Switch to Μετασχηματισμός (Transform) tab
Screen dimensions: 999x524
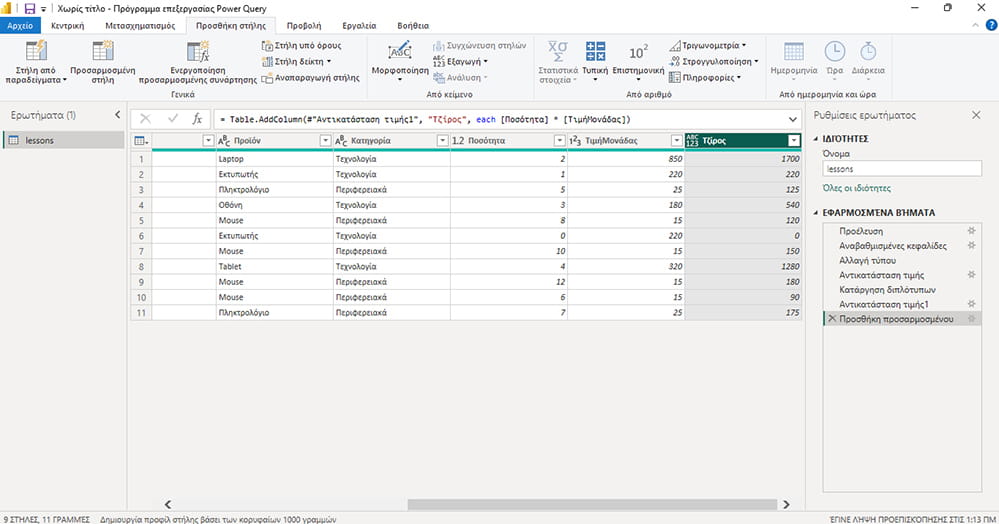click(x=140, y=25)
